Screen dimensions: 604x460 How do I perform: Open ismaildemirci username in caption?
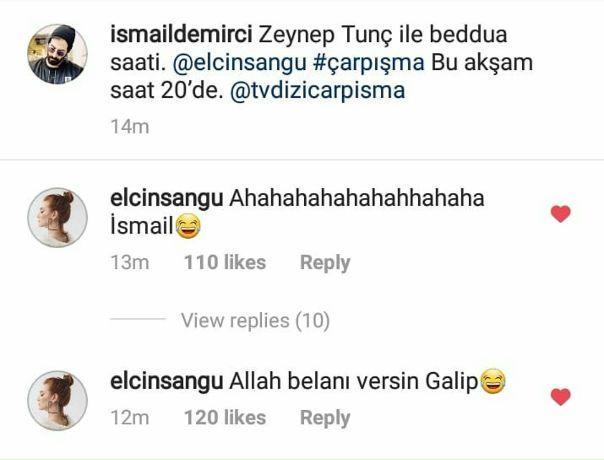tap(181, 34)
